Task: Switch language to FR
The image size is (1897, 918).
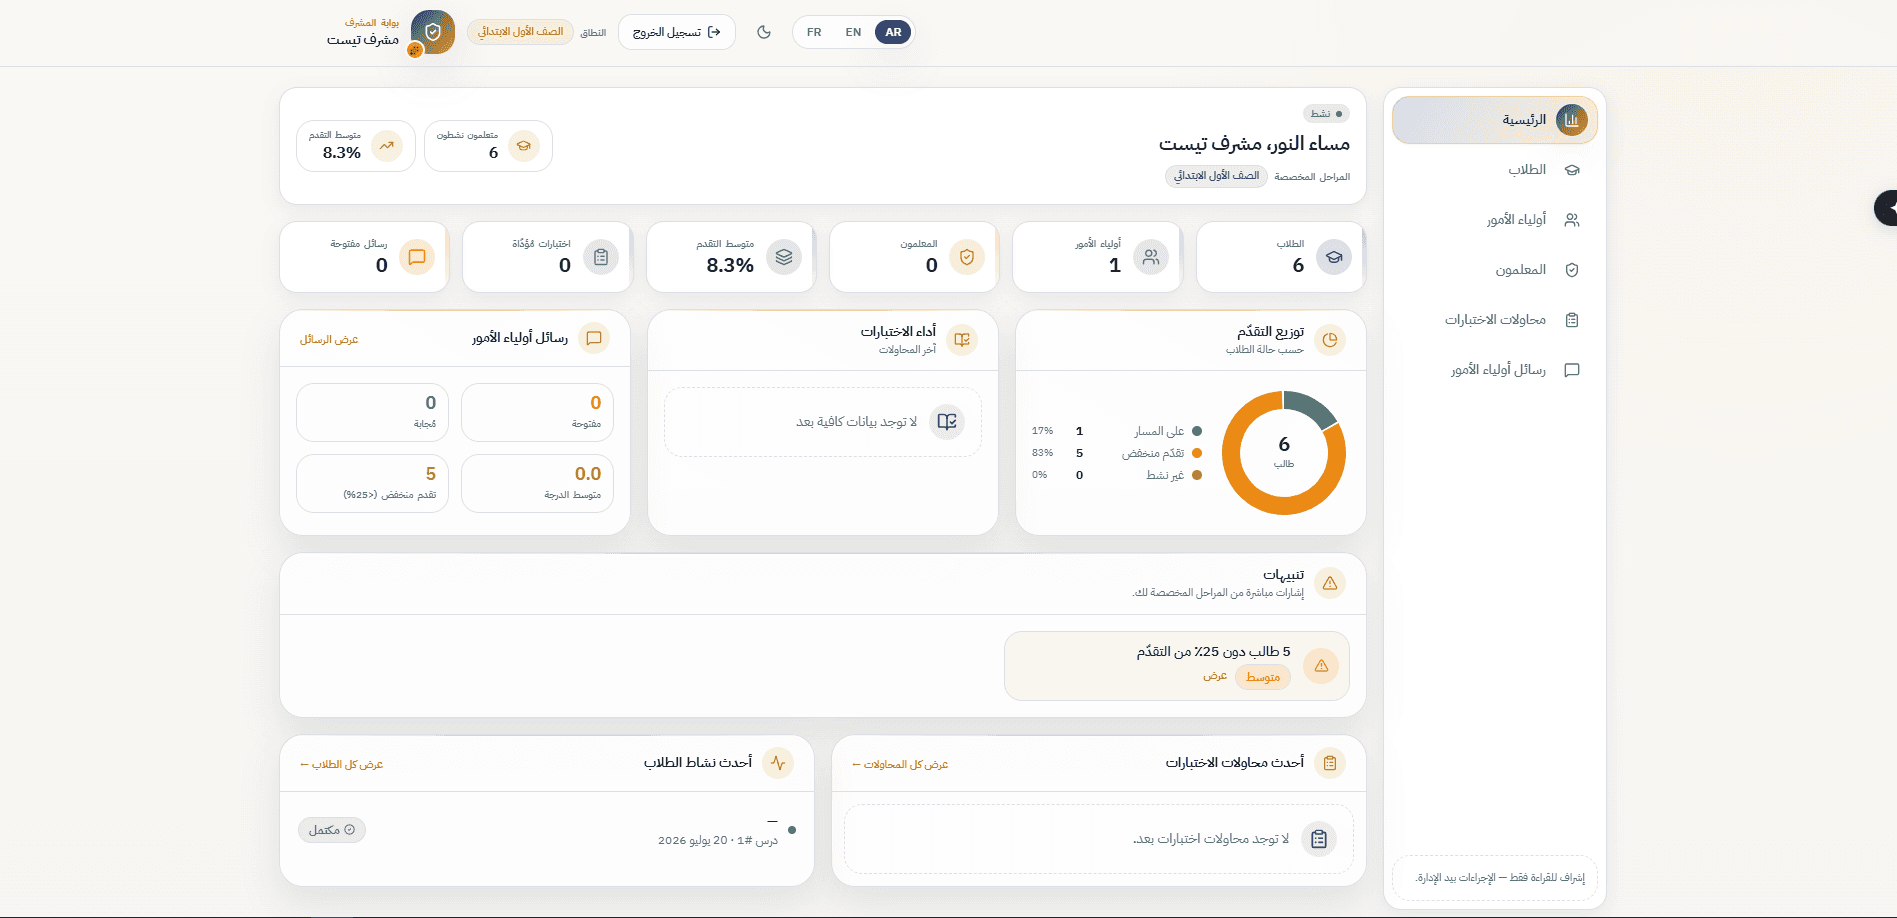Action: pos(814,32)
